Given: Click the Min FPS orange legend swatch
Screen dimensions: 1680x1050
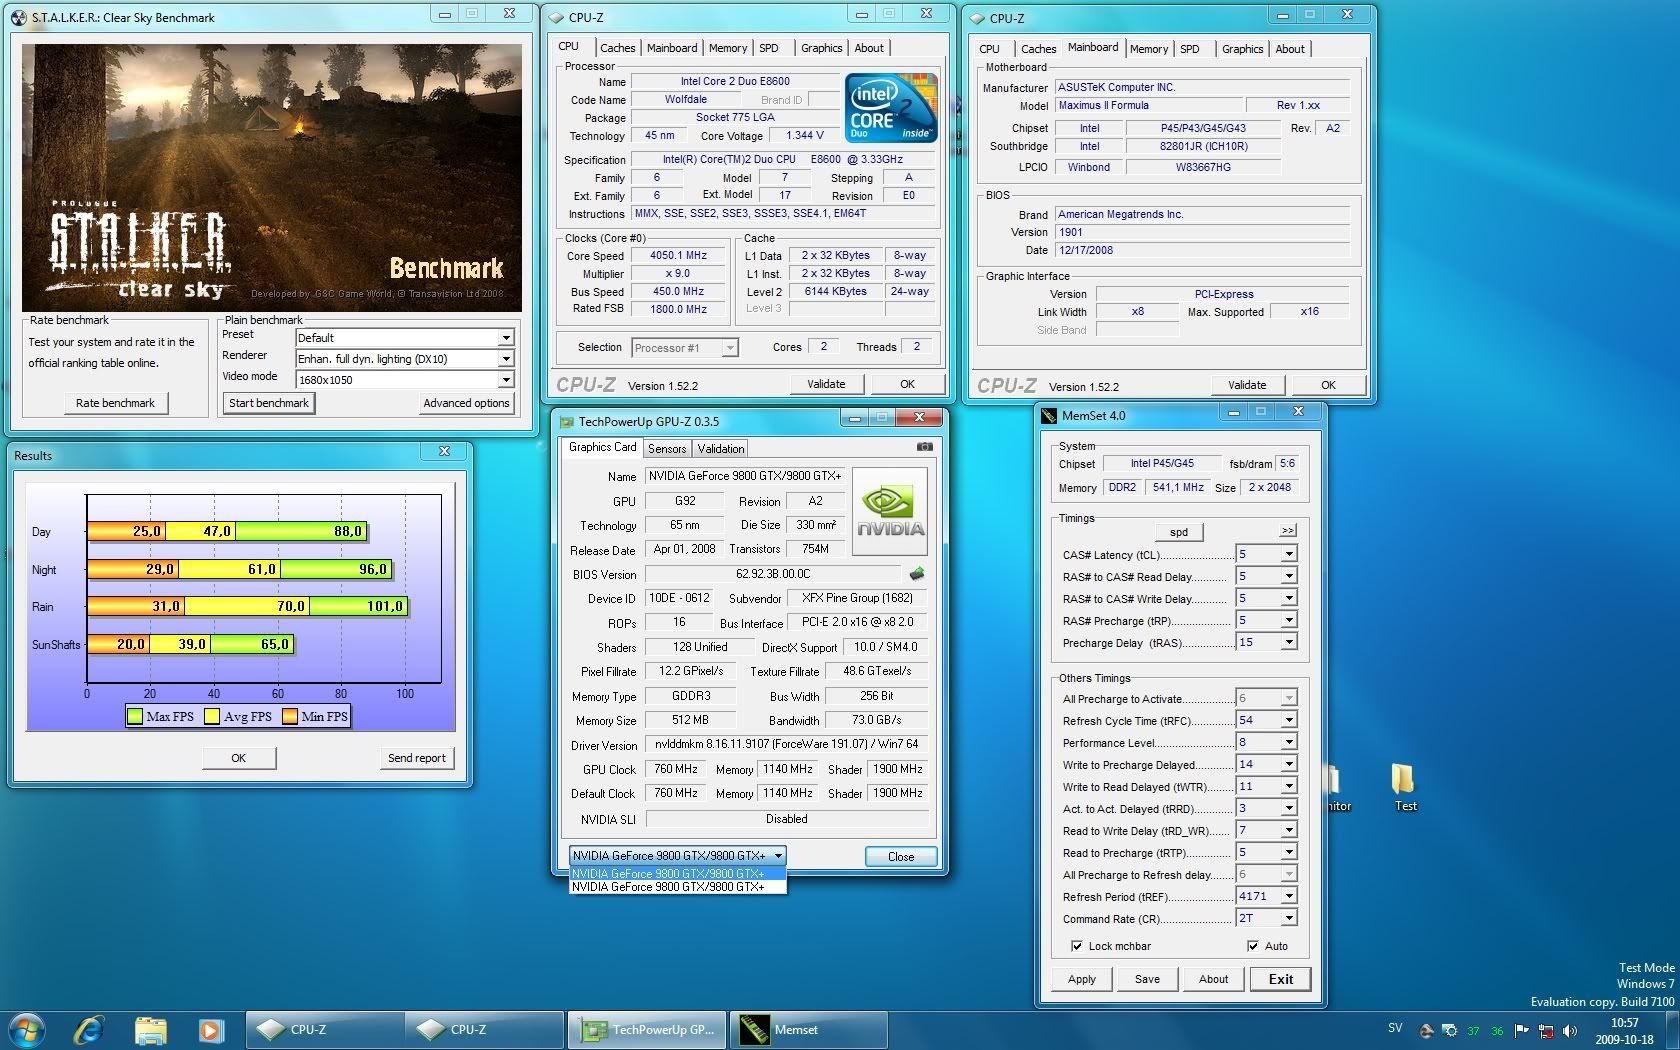Looking at the screenshot, I should 290,716.
